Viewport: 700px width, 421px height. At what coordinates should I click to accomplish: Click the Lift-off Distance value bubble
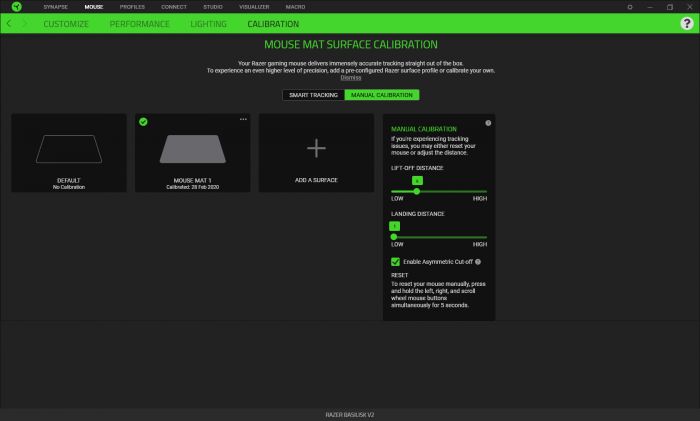coord(417,180)
